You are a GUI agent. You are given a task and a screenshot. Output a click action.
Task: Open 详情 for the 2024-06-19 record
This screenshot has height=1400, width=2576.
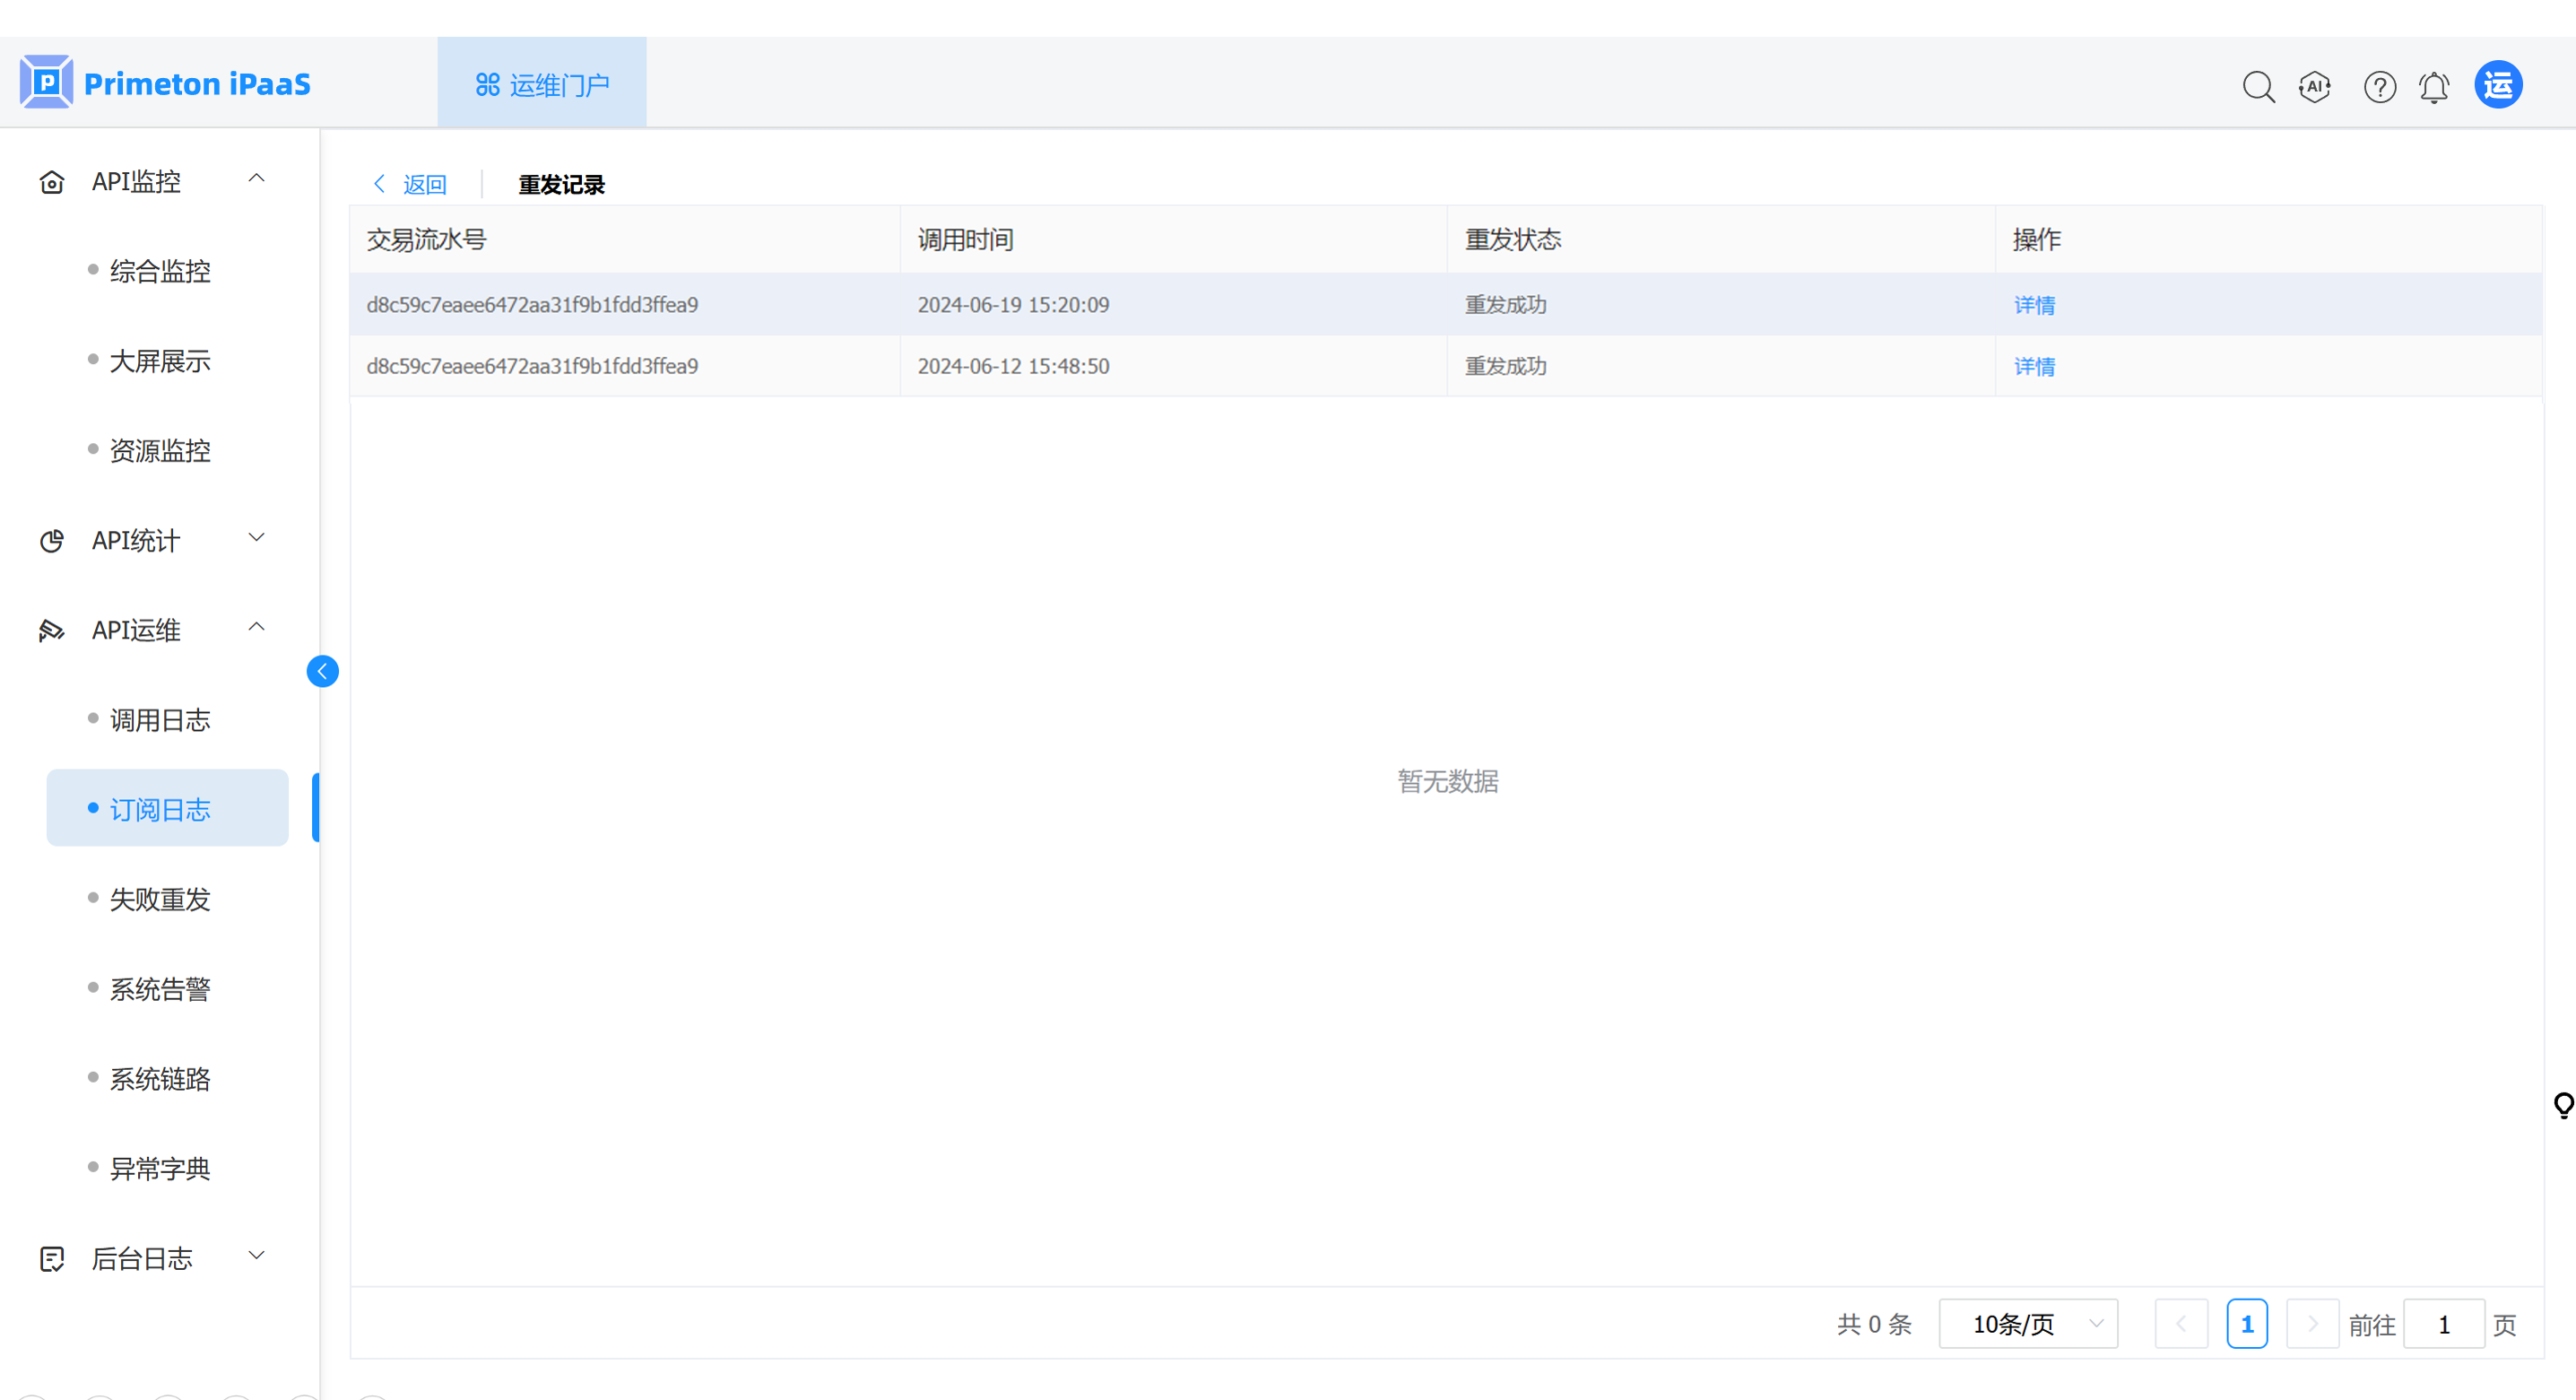2033,305
